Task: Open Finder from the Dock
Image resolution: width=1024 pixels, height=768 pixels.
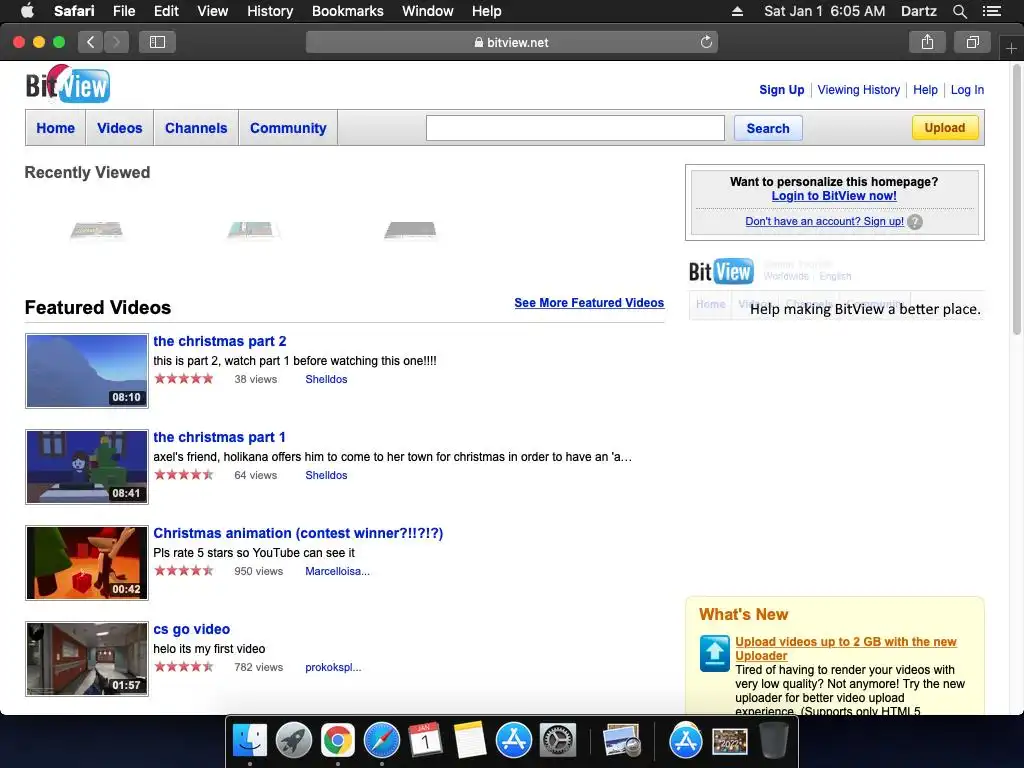Action: (x=250, y=741)
